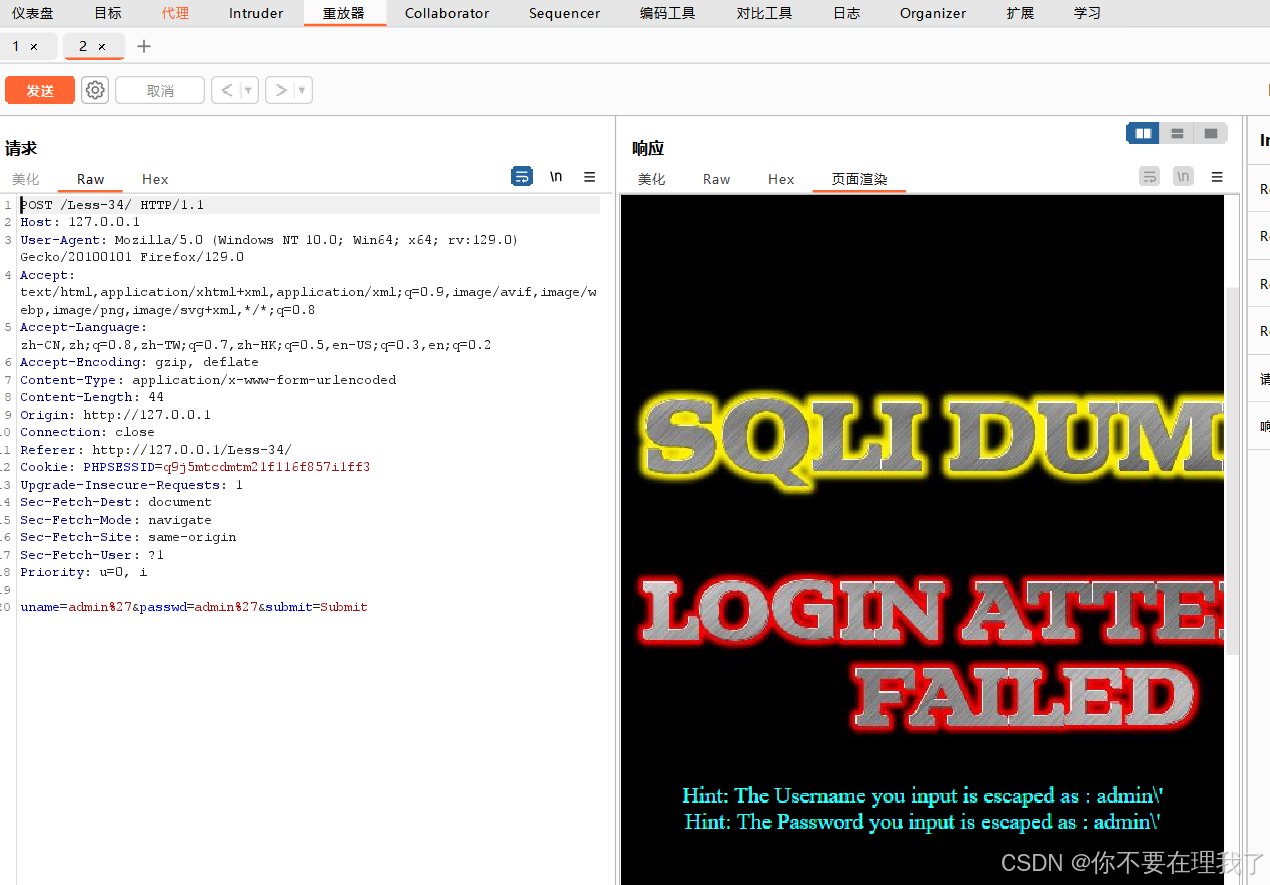Click the Content-Length: 44 header

[92, 397]
